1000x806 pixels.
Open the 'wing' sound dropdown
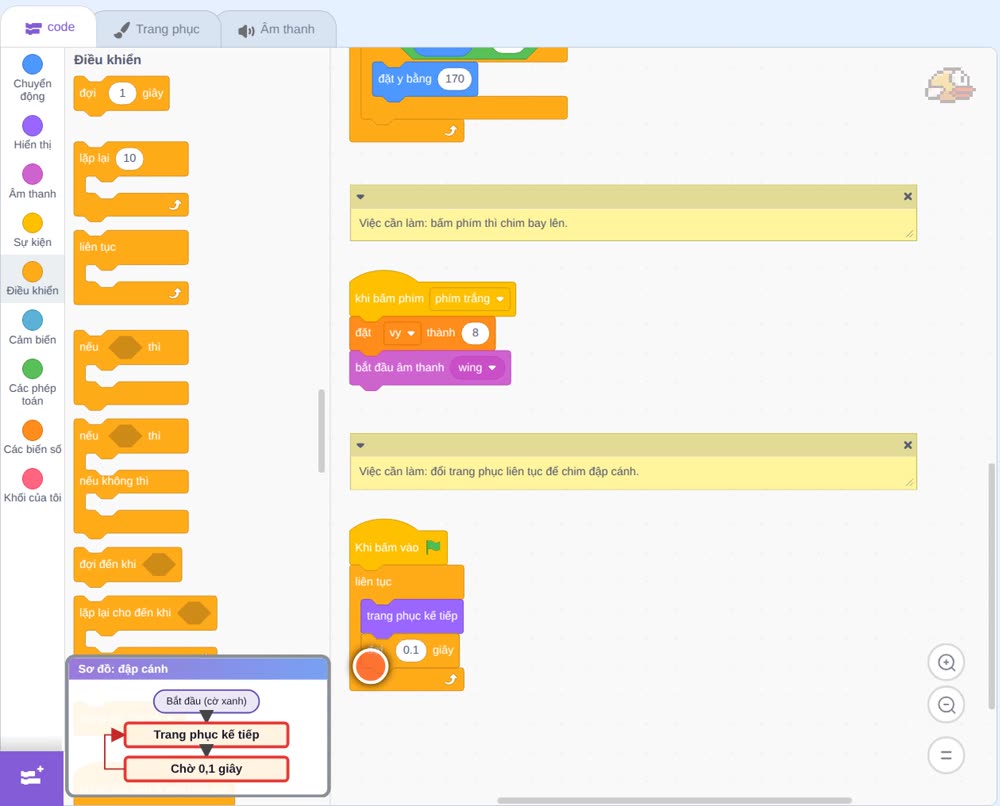[477, 367]
